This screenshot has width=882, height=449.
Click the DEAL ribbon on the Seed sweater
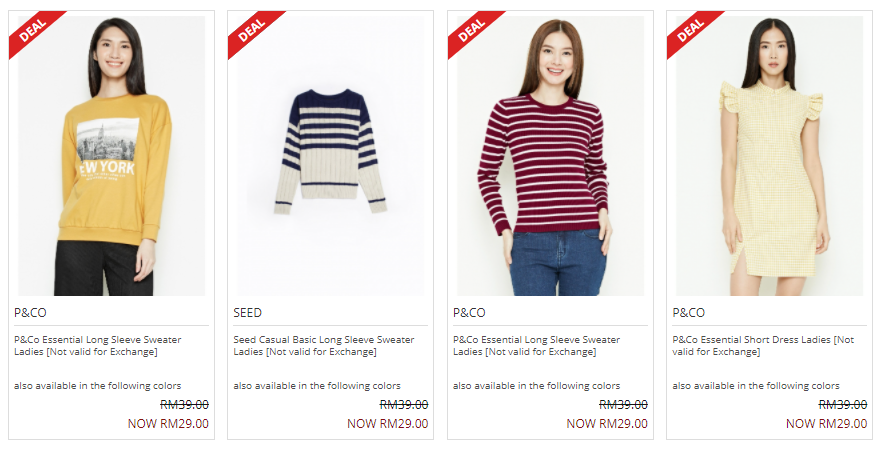[251, 30]
